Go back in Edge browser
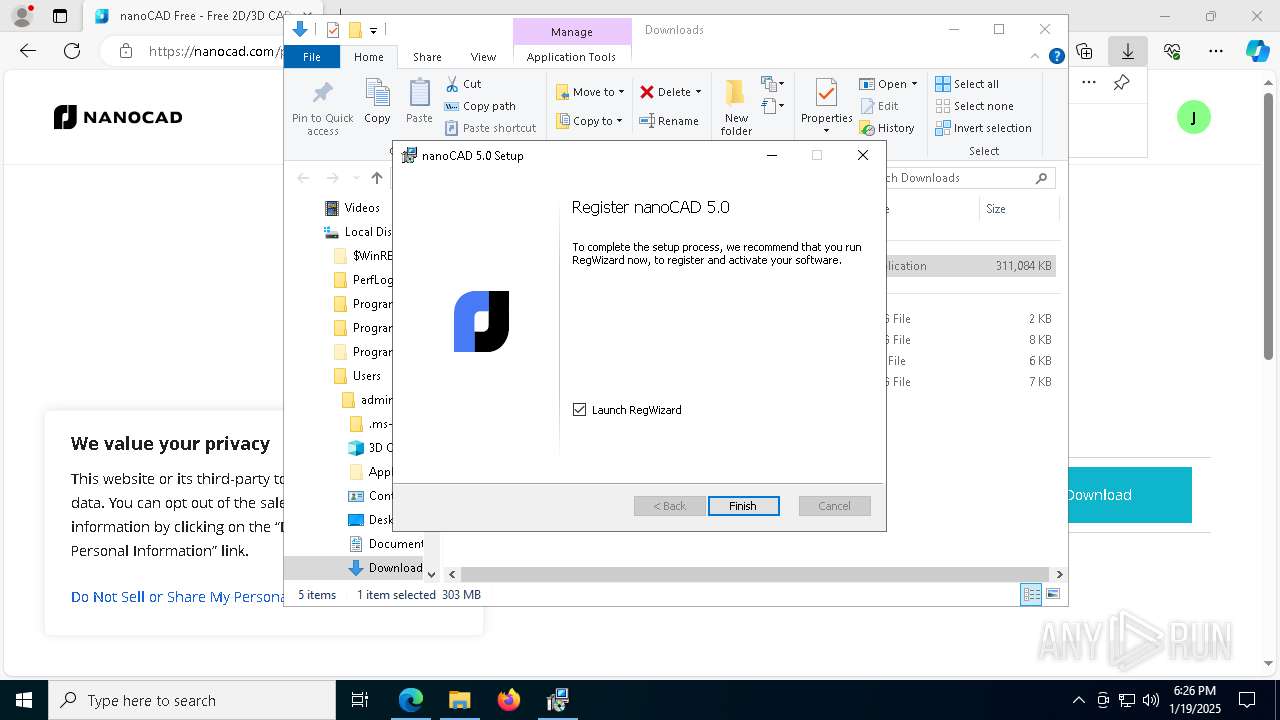The width and height of the screenshot is (1280, 720). pos(28,51)
